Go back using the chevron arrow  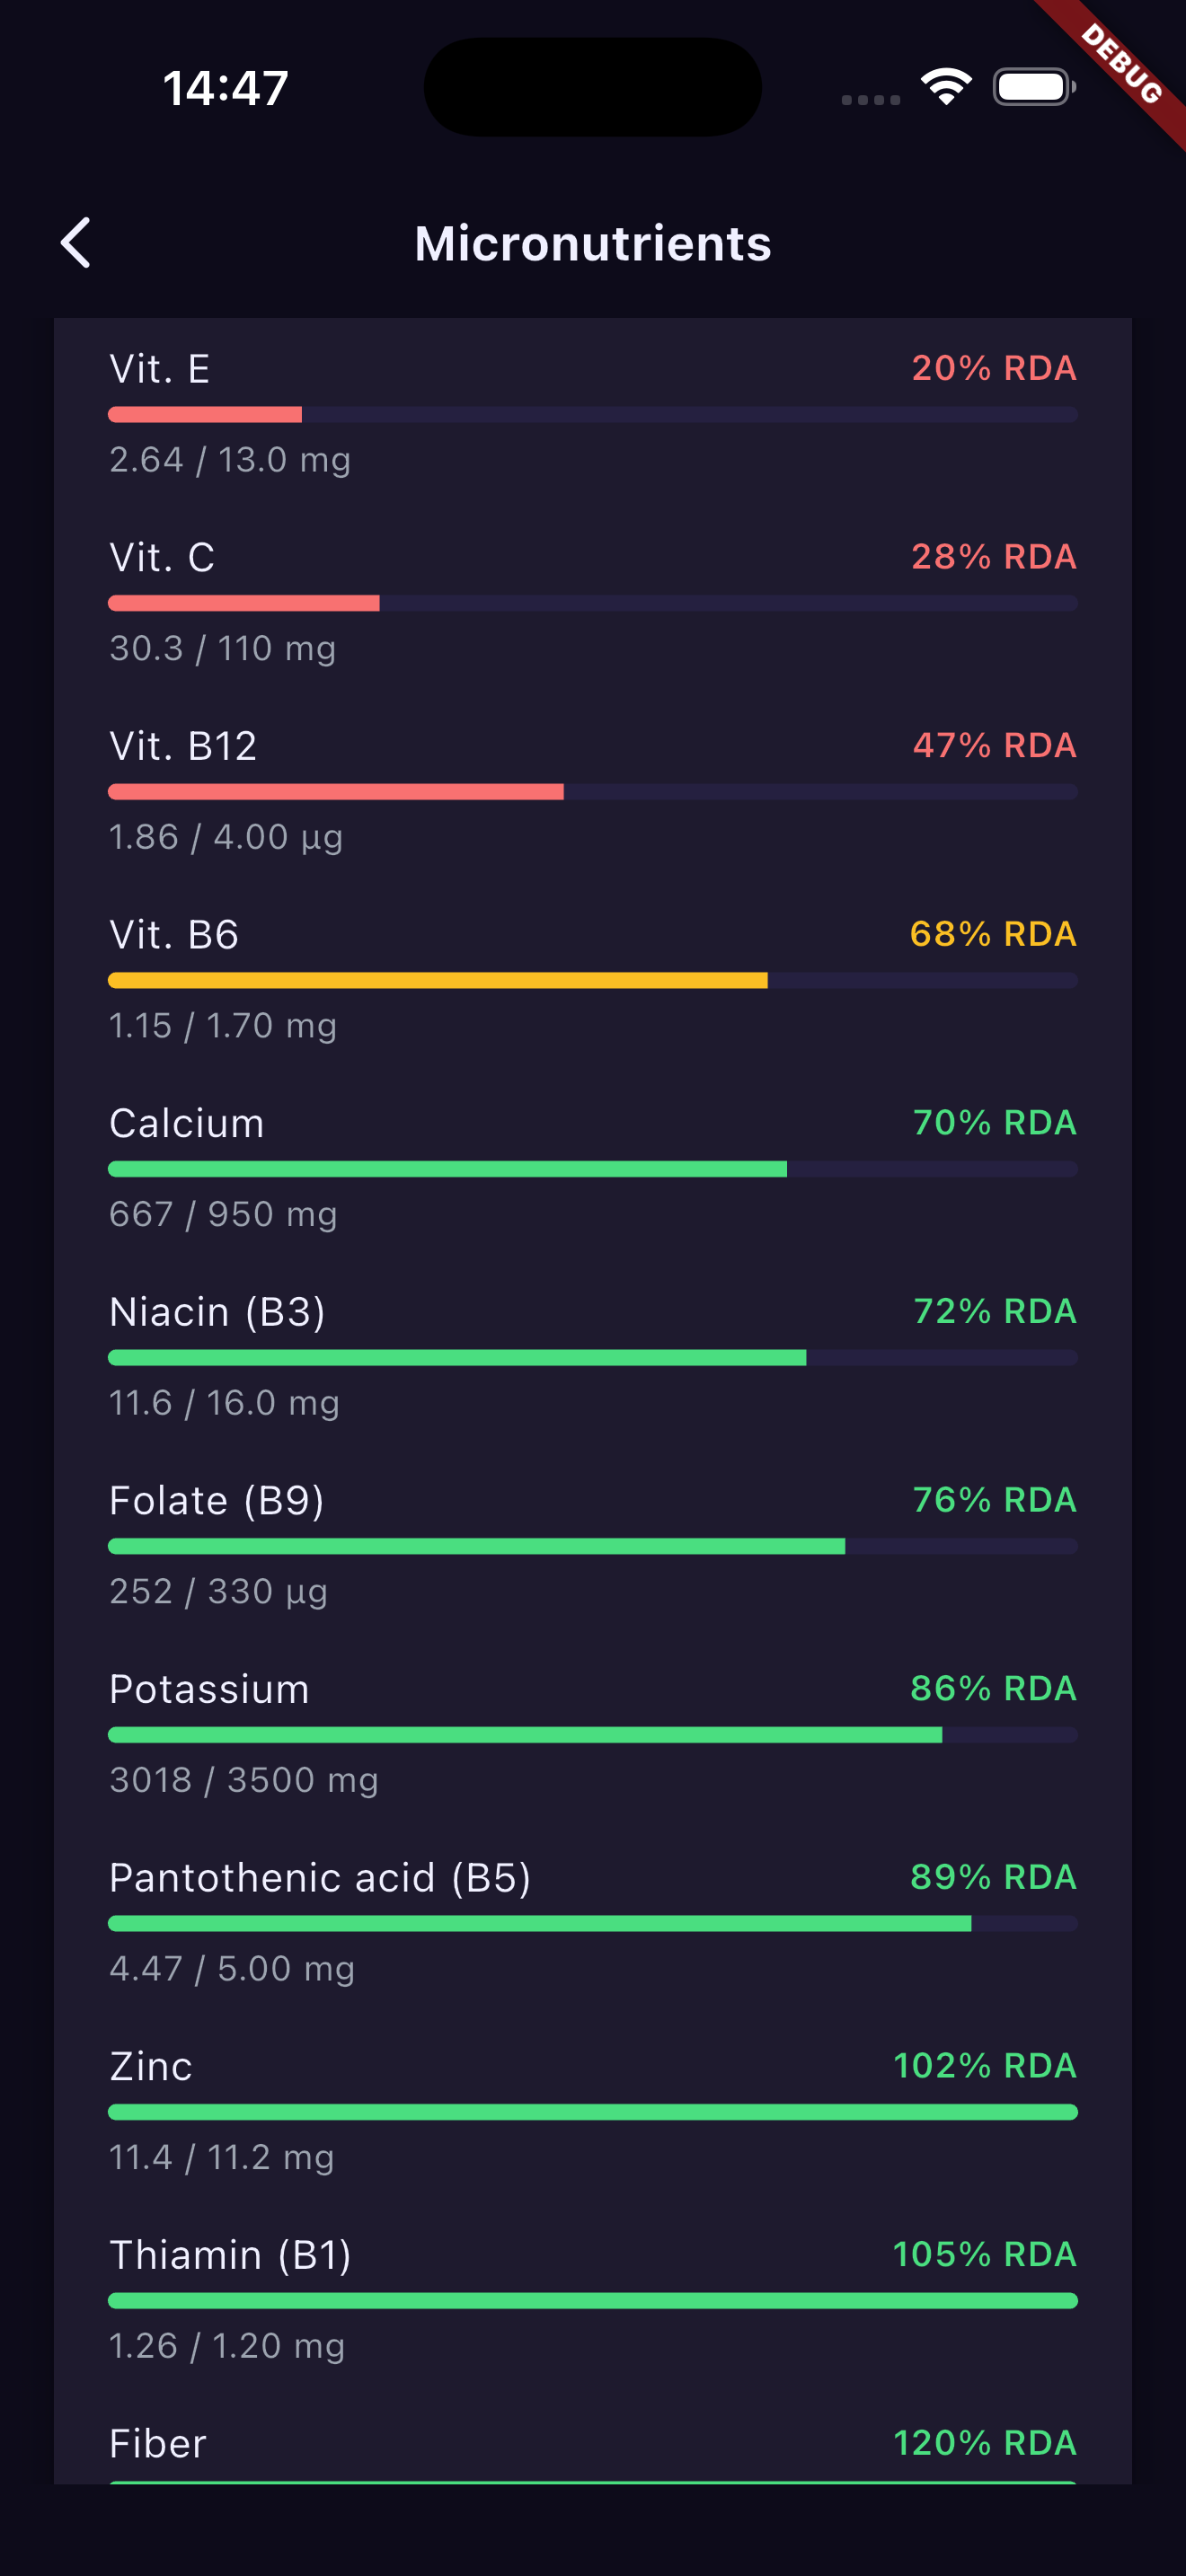point(76,243)
